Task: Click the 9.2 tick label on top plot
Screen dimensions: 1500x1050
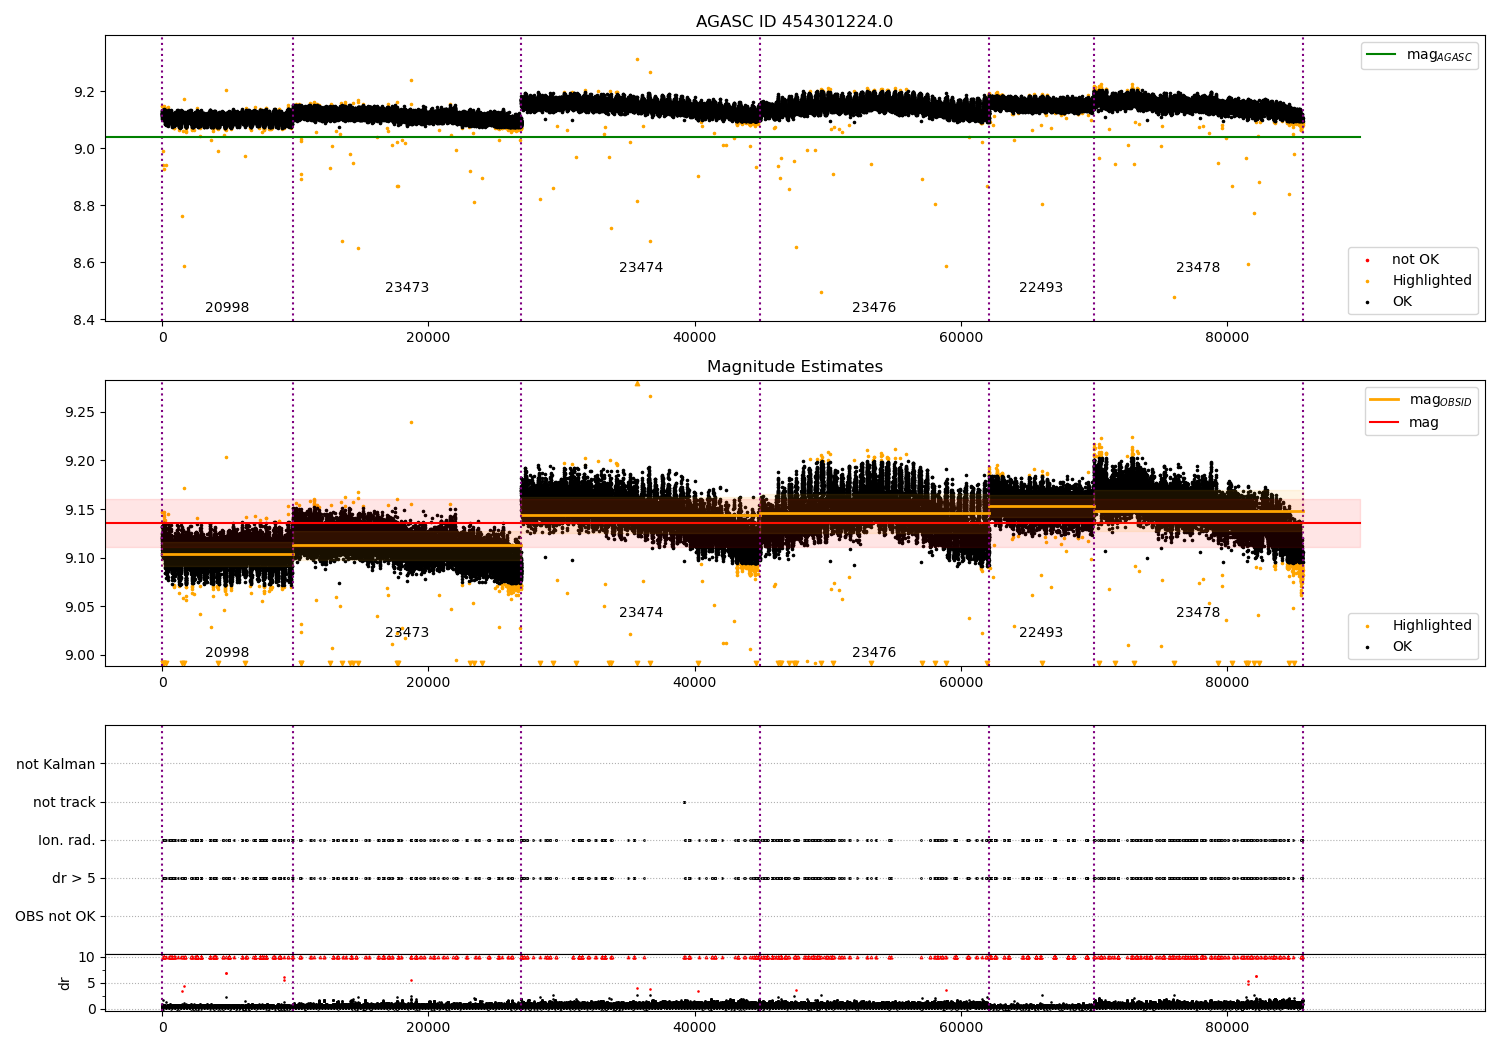Action: point(85,92)
